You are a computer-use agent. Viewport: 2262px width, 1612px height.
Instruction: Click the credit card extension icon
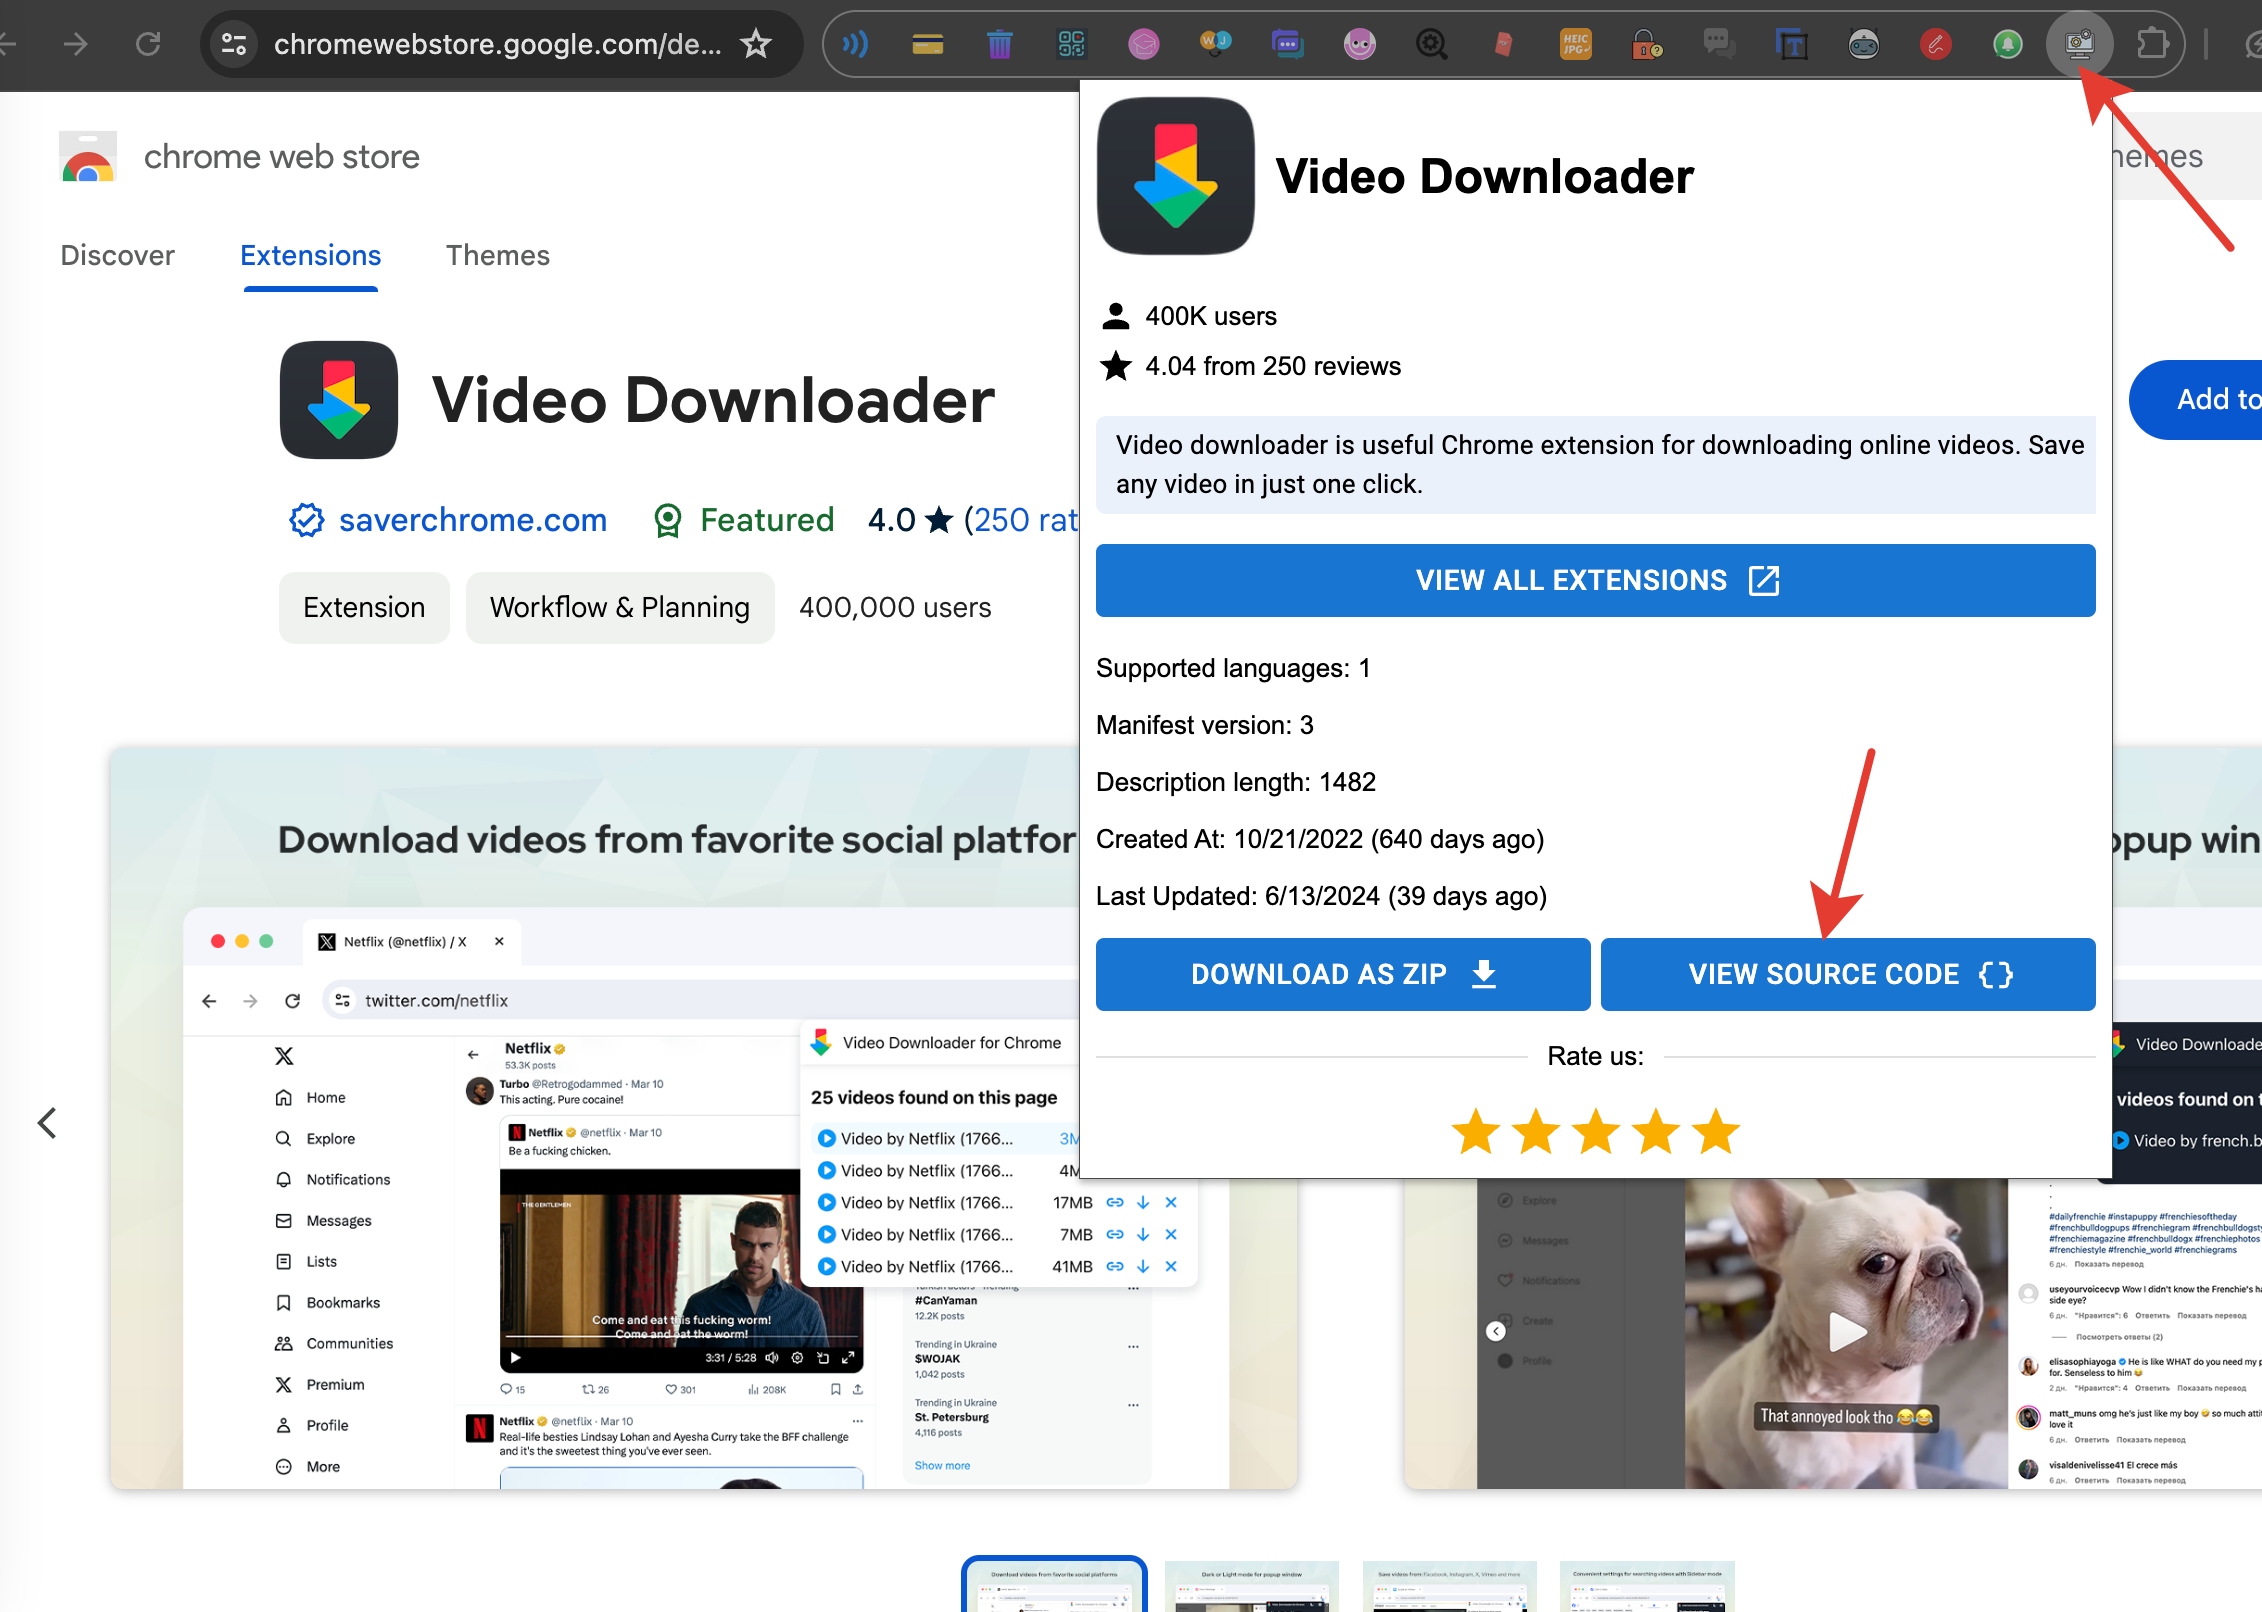927,44
